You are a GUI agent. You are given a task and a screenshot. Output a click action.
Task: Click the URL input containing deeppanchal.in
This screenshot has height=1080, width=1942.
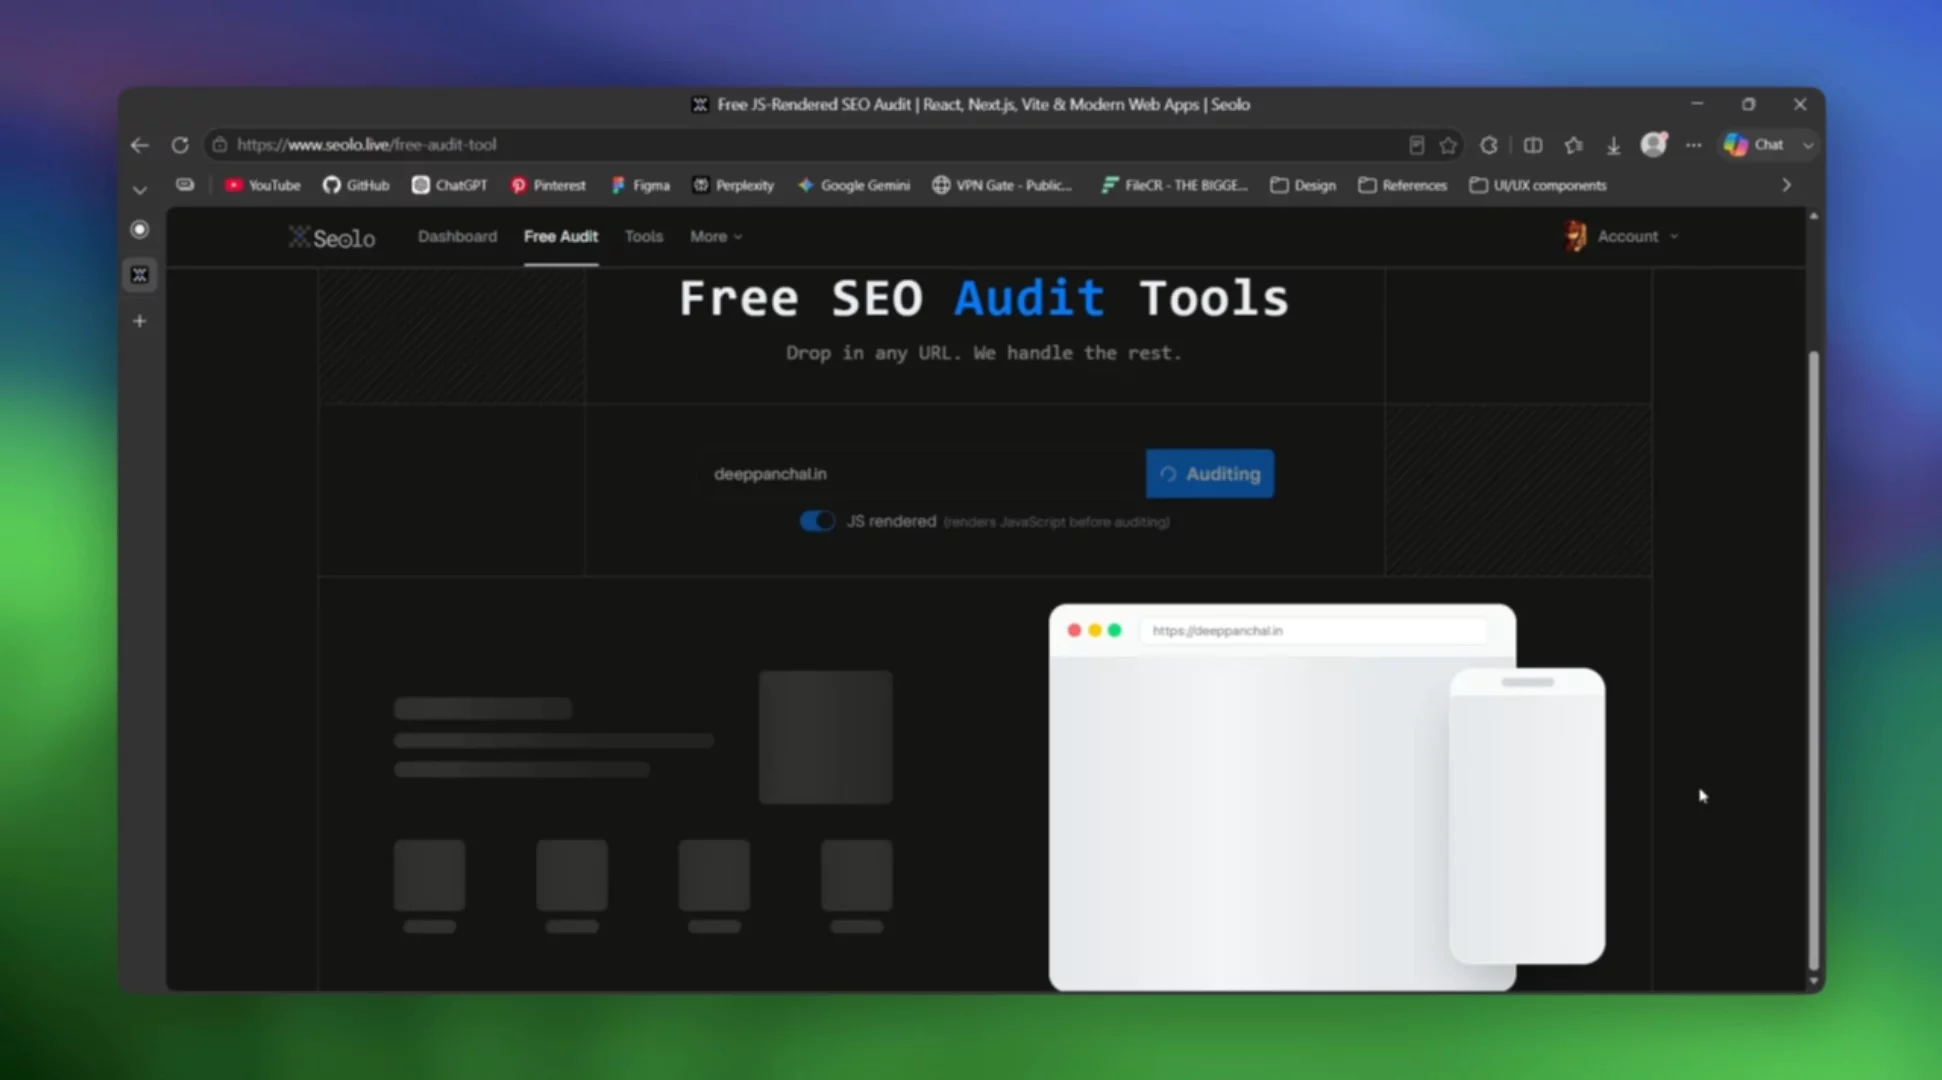coord(923,474)
